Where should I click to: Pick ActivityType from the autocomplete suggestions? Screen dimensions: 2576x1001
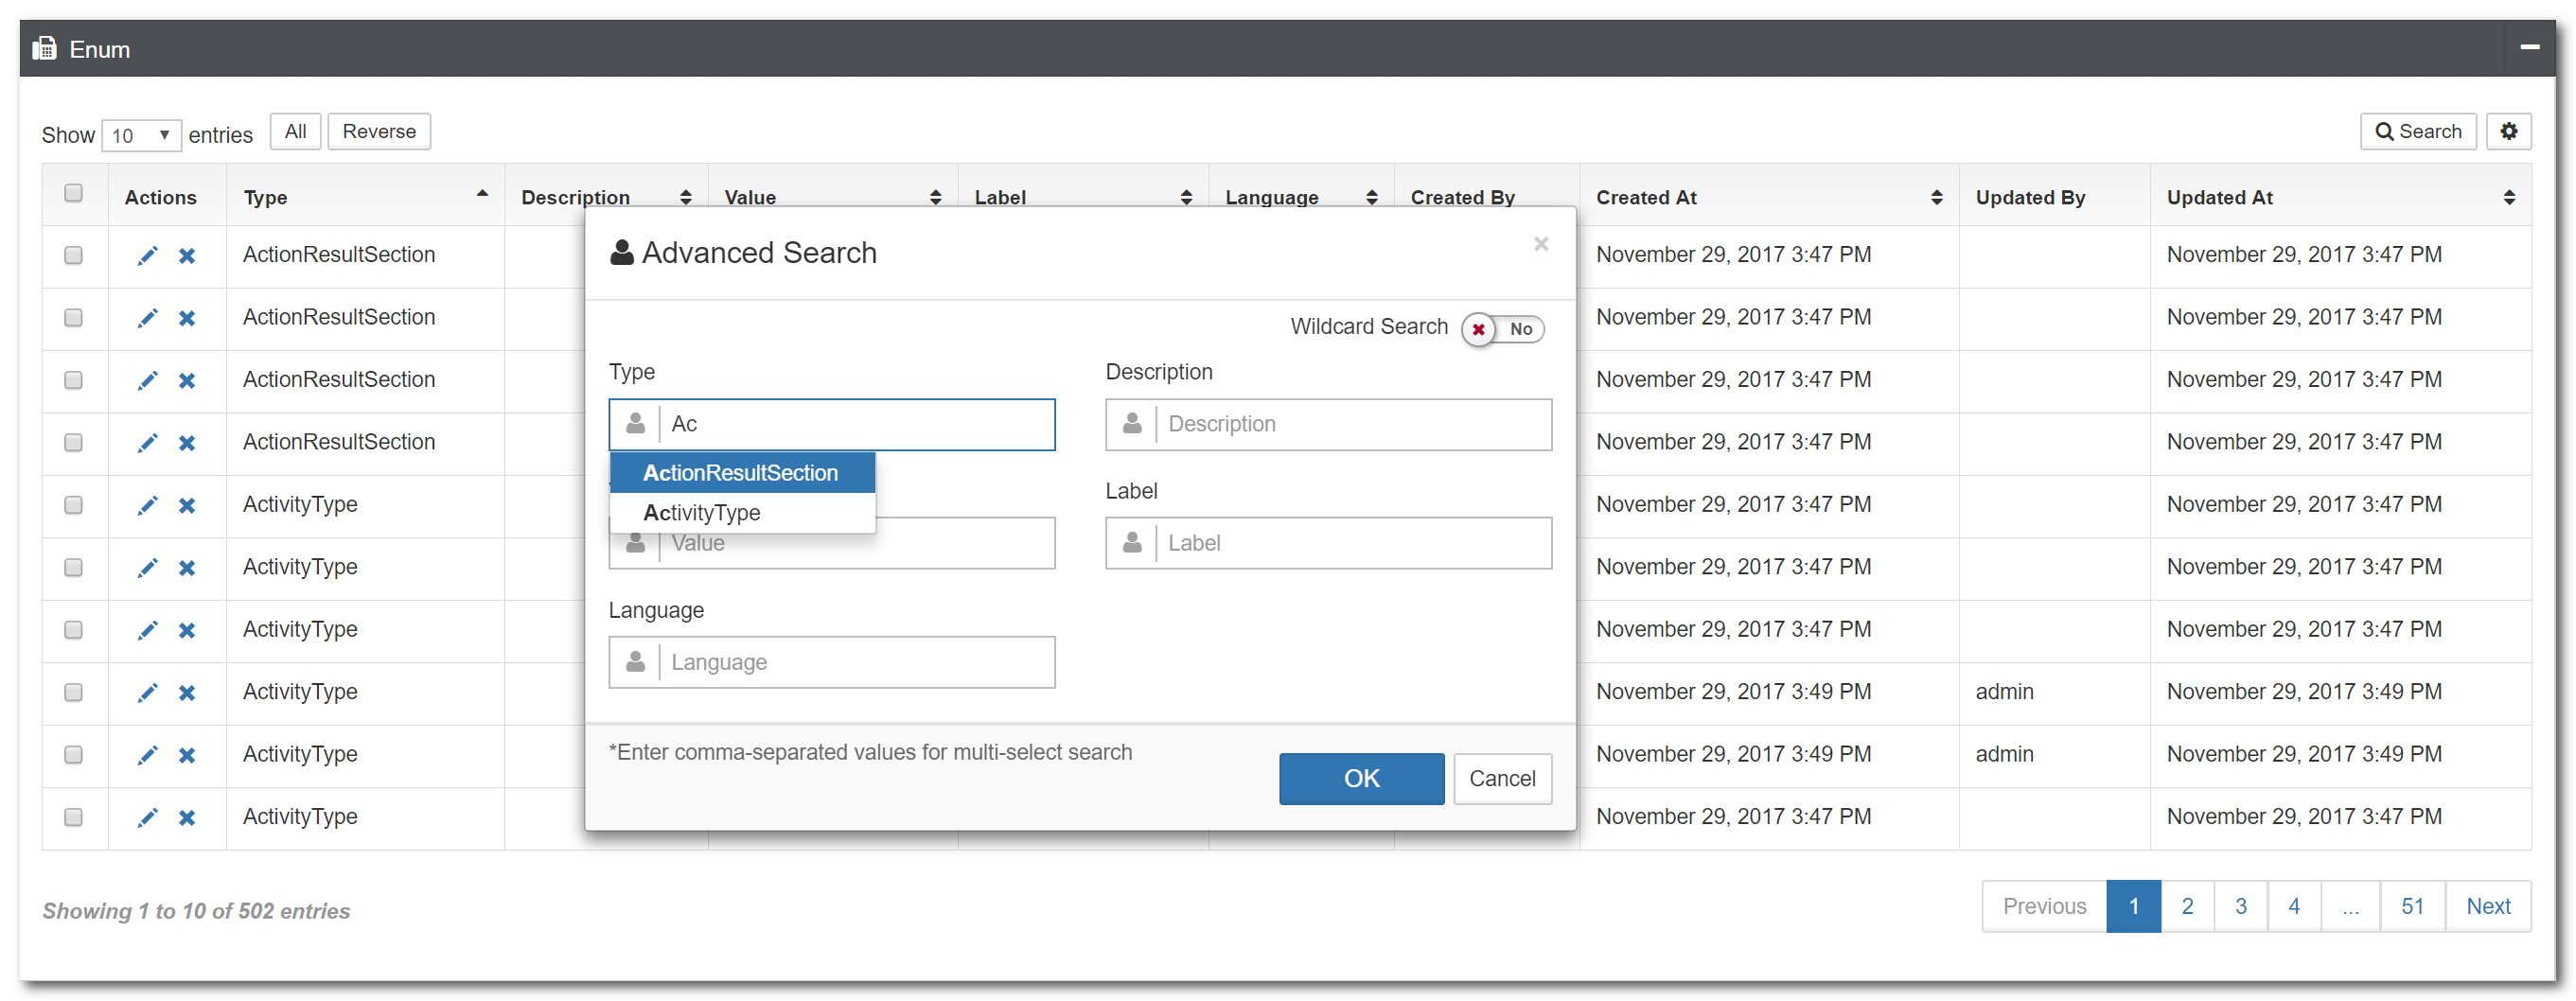click(742, 513)
